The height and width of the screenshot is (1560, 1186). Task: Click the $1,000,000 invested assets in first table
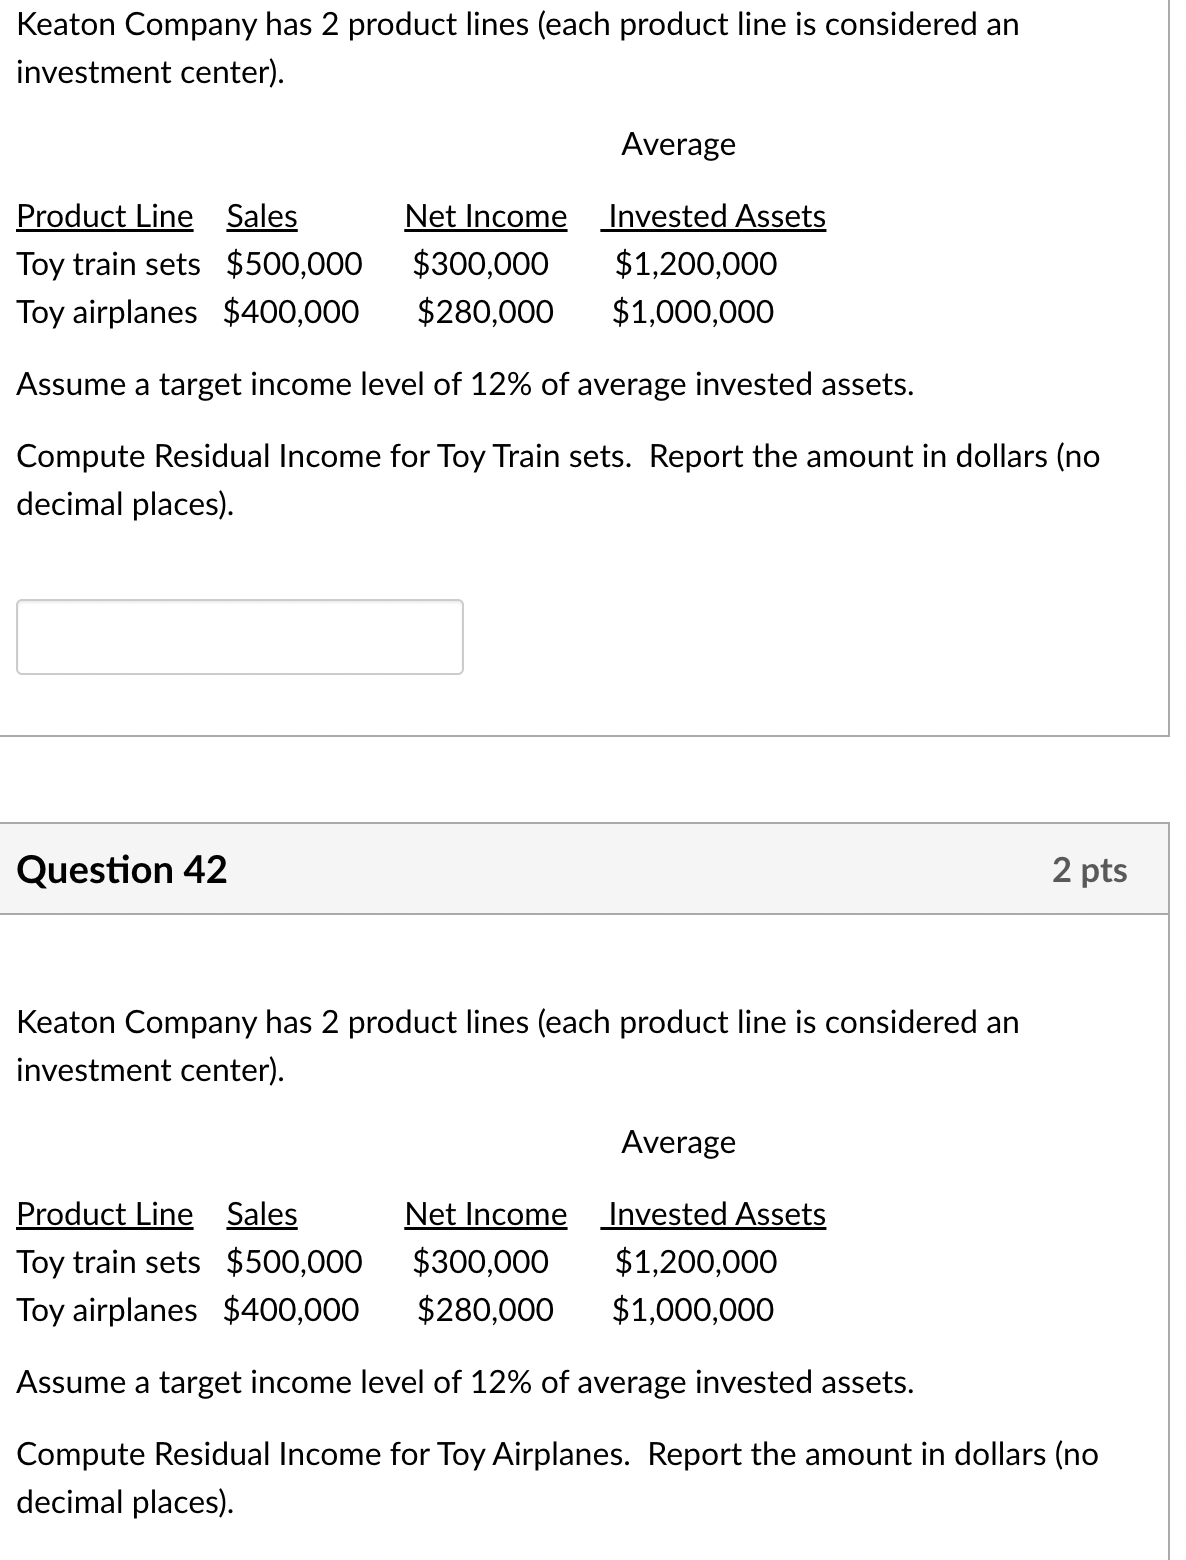click(693, 312)
